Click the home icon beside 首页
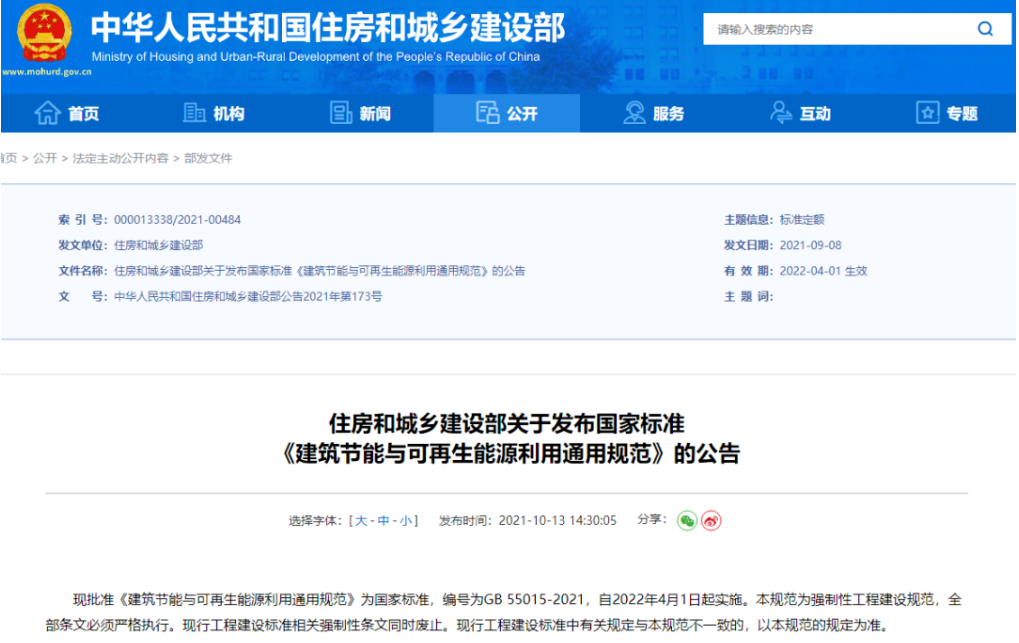The width and height of the screenshot is (1019, 643). (x=47, y=113)
